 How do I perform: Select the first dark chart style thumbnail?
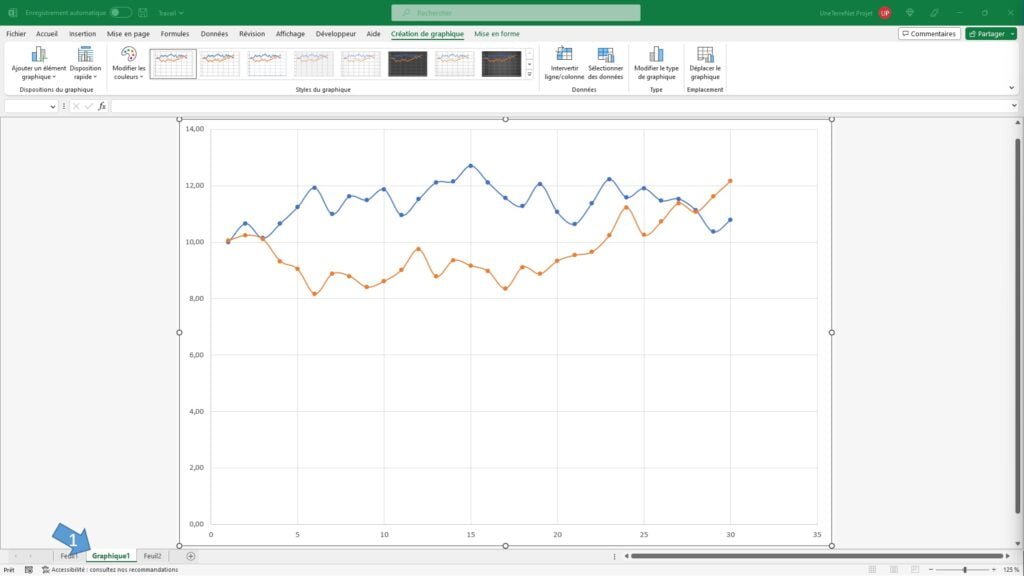coord(408,64)
